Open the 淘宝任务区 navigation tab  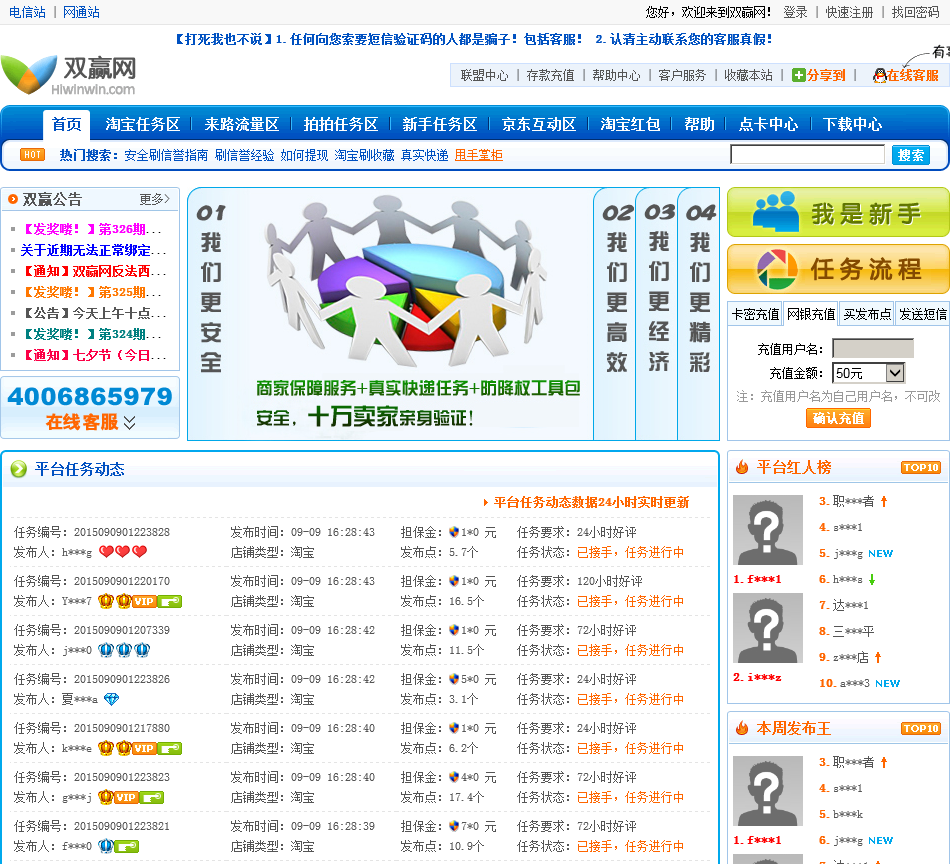point(142,124)
